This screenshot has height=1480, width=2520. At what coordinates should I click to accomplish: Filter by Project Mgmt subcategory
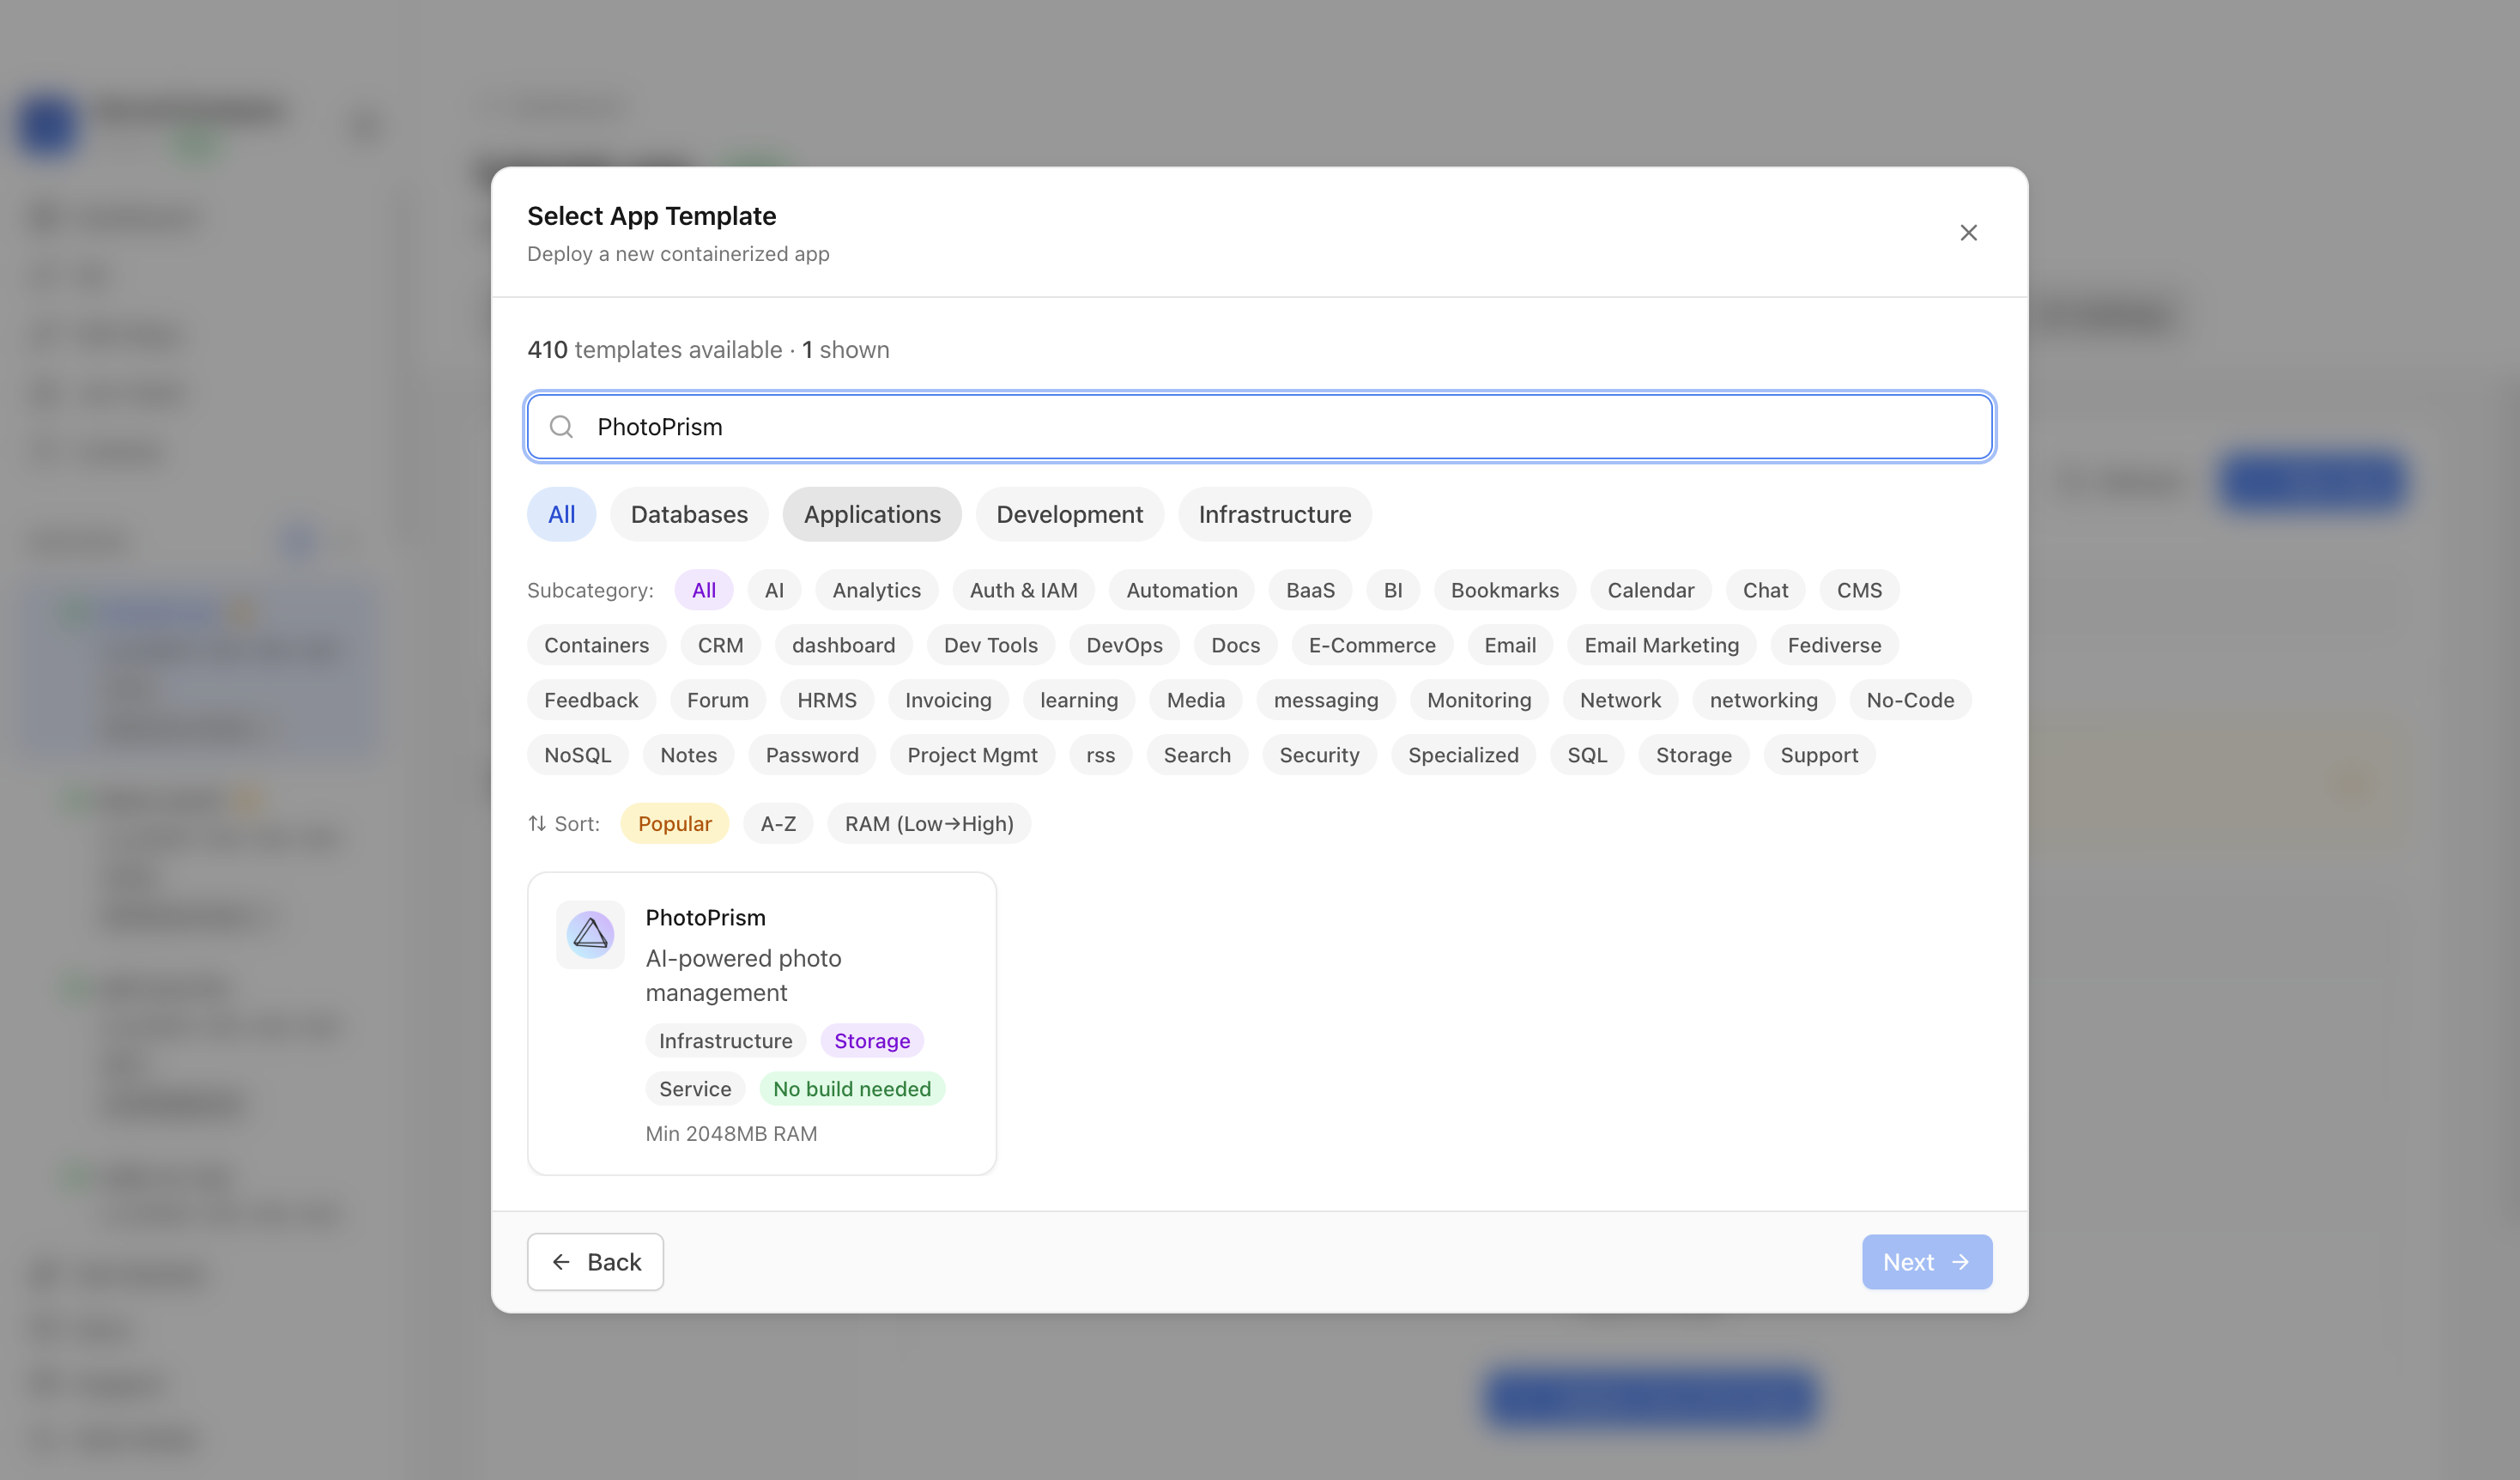[x=972, y=755]
